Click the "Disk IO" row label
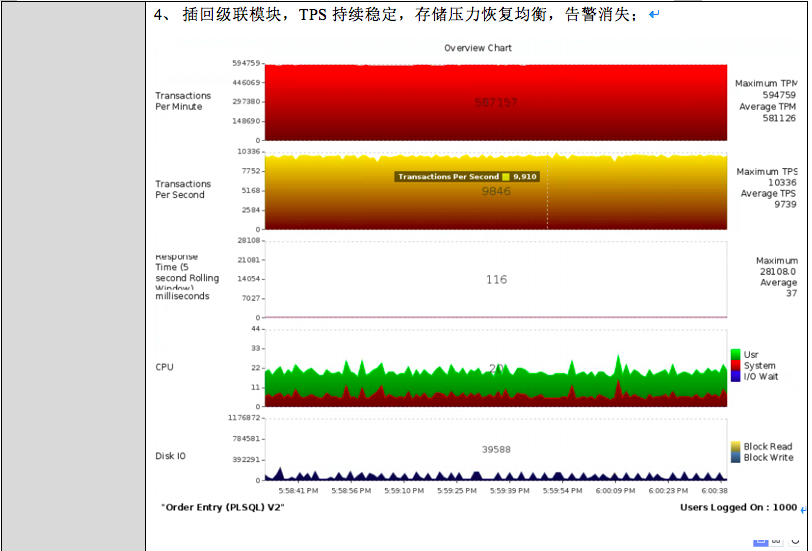The height and width of the screenshot is (551, 812). pyautogui.click(x=170, y=456)
